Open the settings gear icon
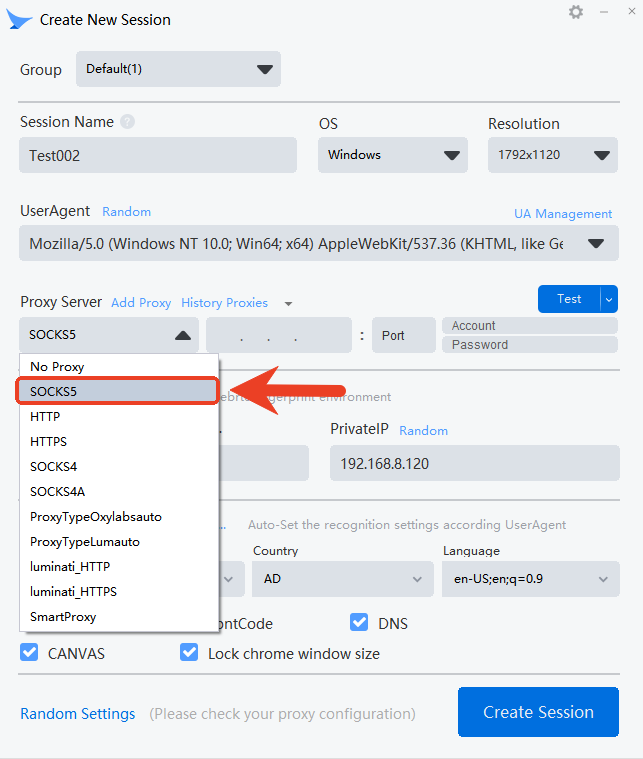The height and width of the screenshot is (759, 643). [576, 12]
